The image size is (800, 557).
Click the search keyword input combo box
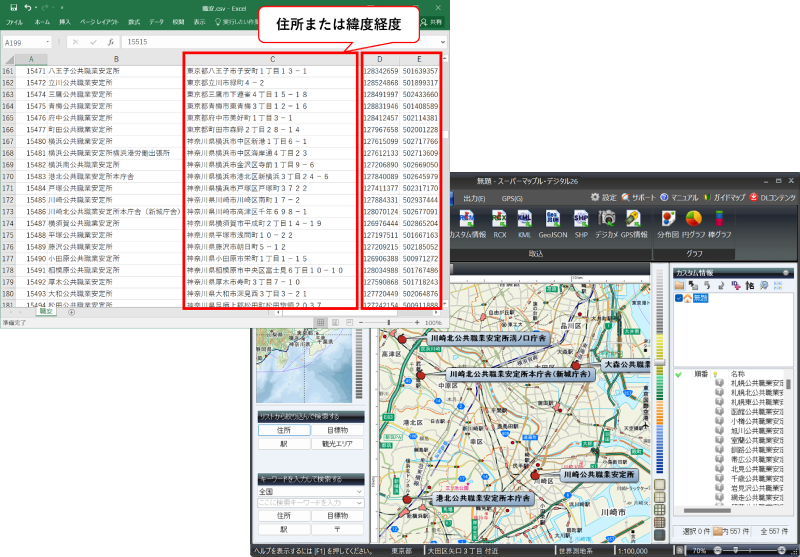click(x=311, y=502)
